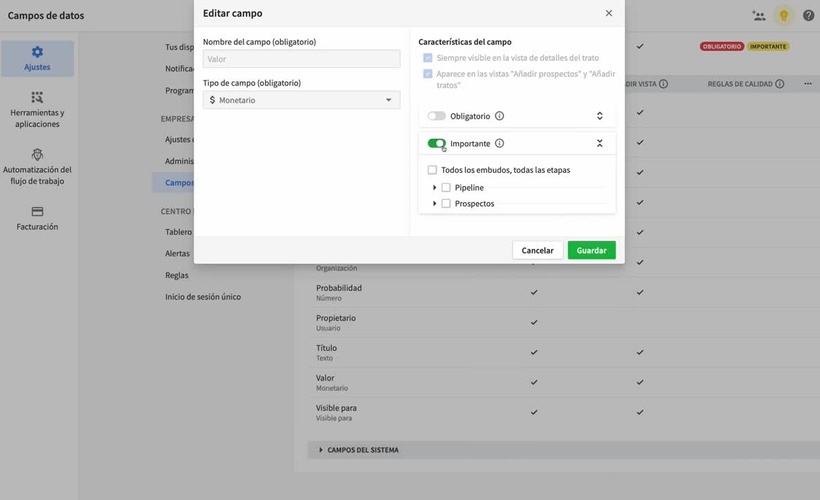Close the Editar campo dialog

point(609,13)
